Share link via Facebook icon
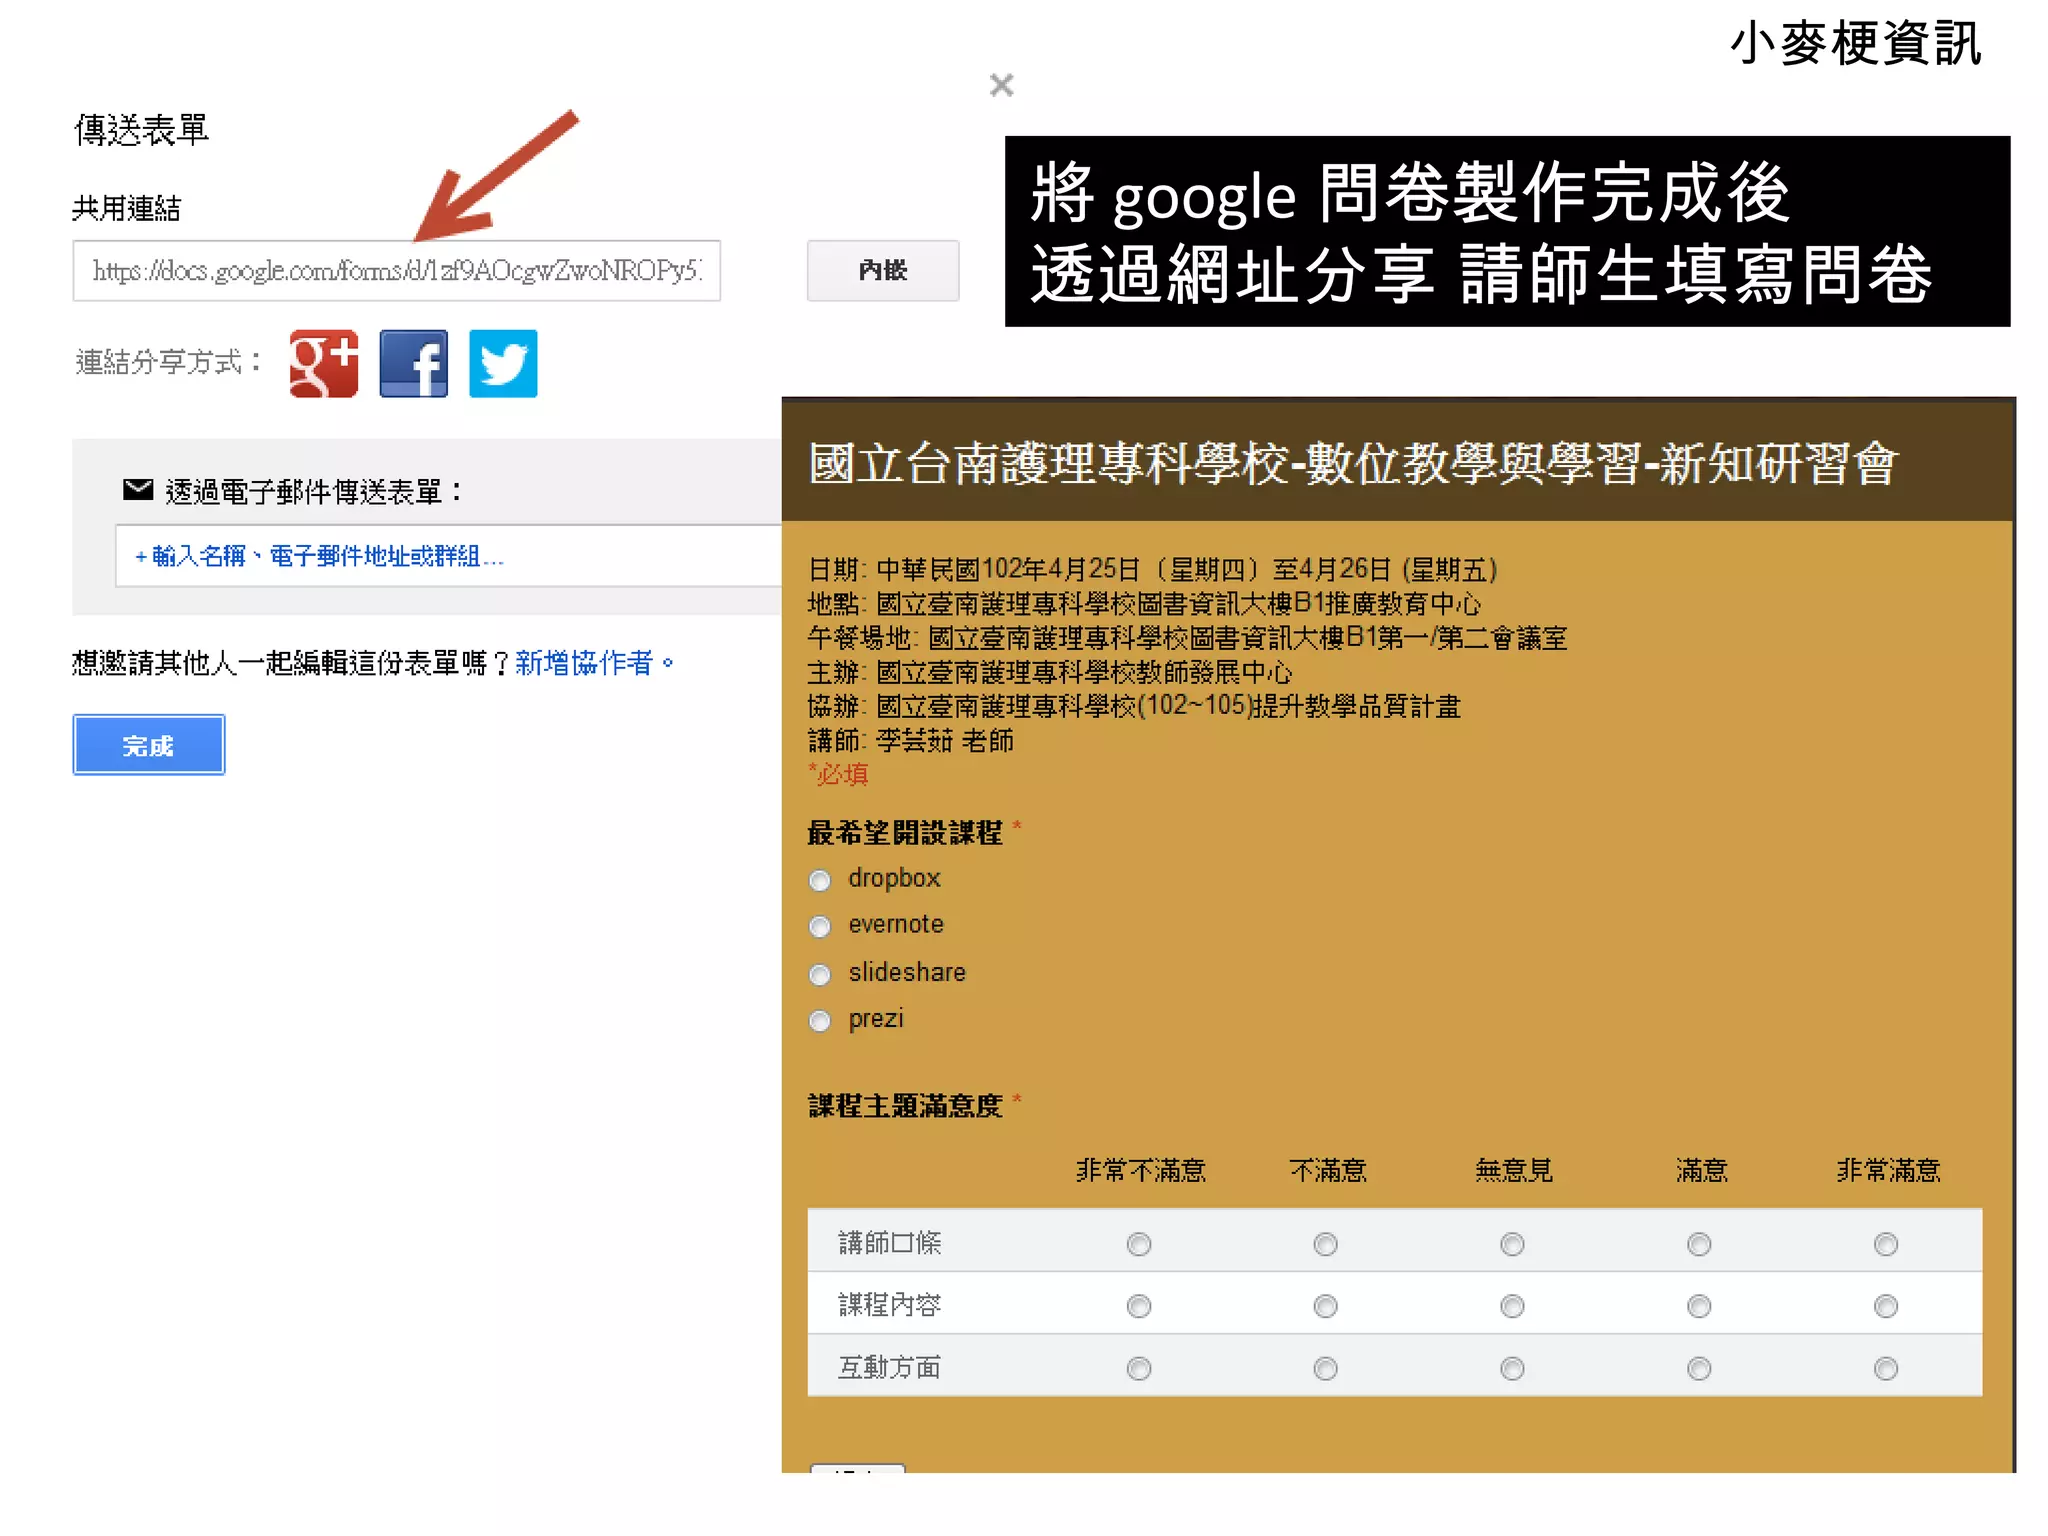 point(413,364)
